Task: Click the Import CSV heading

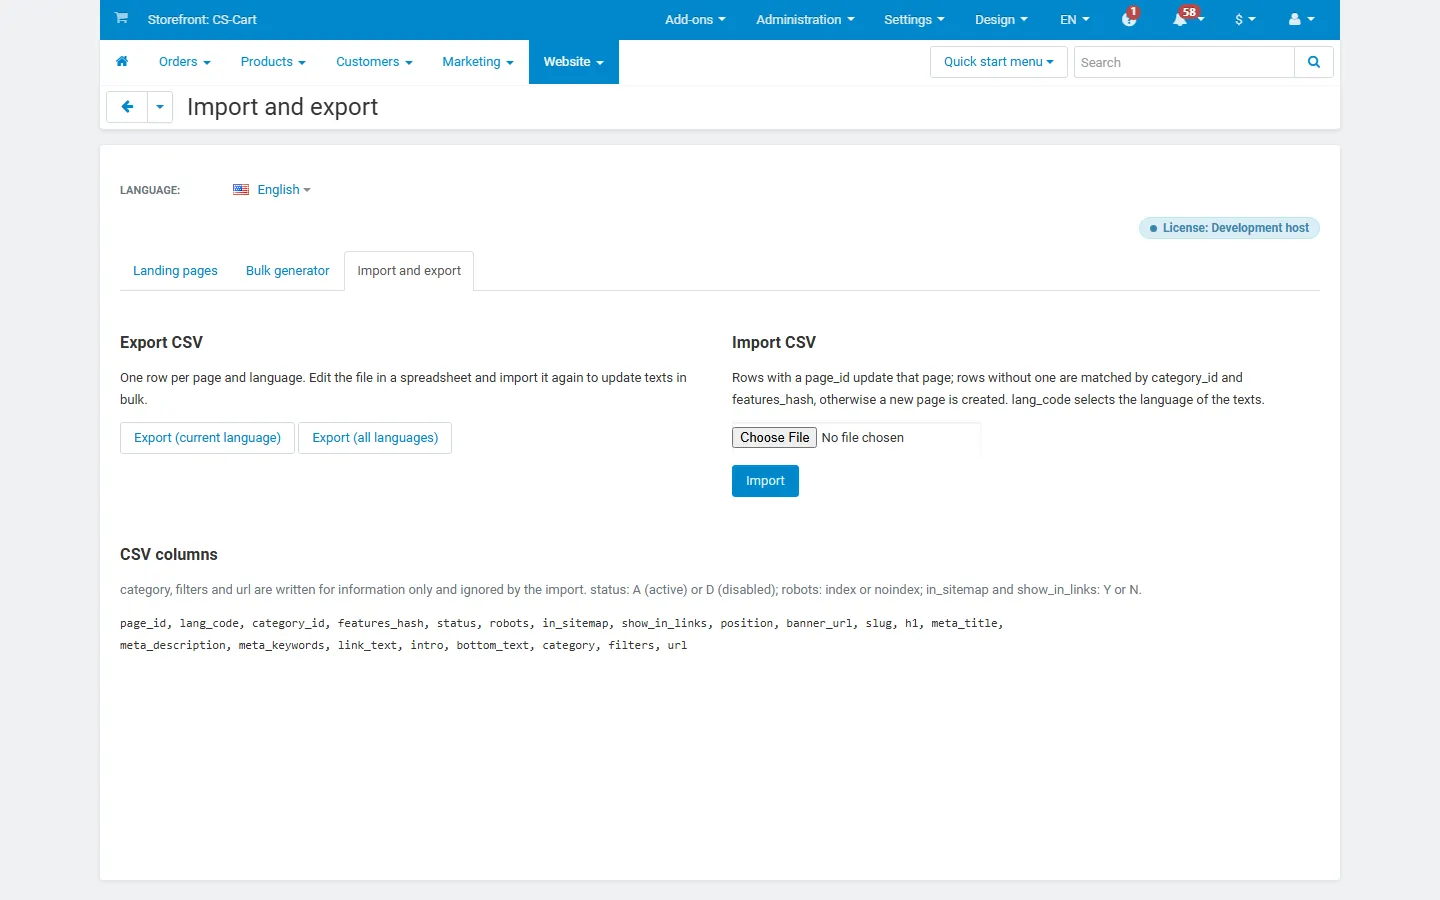Action: tap(774, 343)
